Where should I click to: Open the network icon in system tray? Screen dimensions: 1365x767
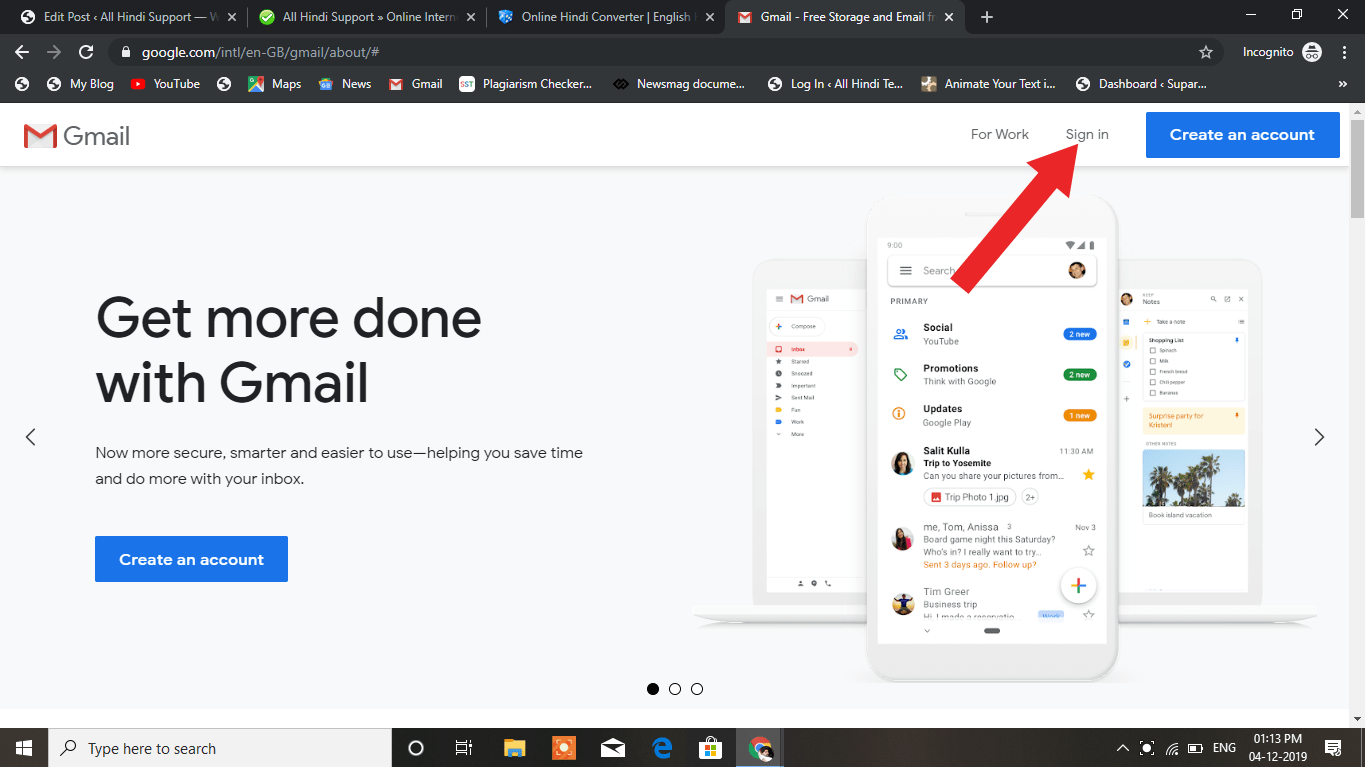pyautogui.click(x=1172, y=748)
